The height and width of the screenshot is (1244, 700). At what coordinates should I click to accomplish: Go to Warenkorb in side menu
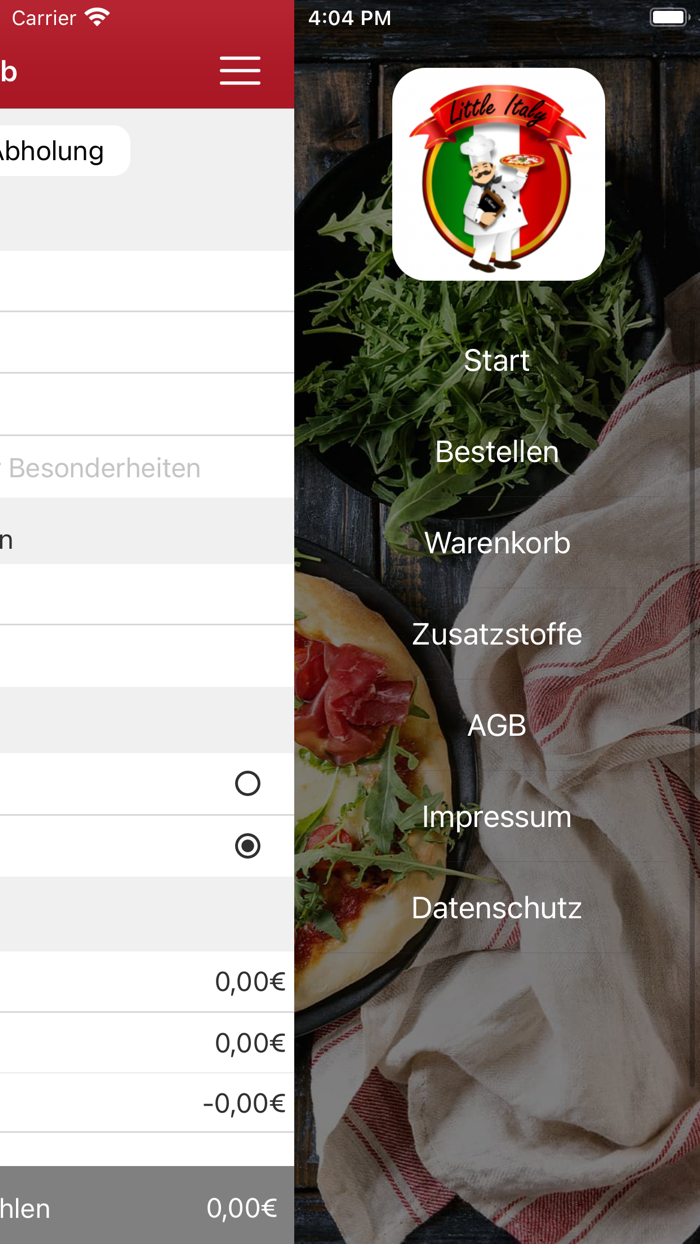(497, 542)
